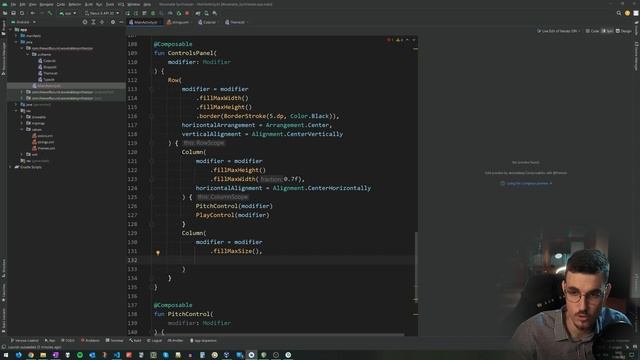Open the App Inspection tool window
The height and width of the screenshot is (360, 640).
(x=203, y=340)
